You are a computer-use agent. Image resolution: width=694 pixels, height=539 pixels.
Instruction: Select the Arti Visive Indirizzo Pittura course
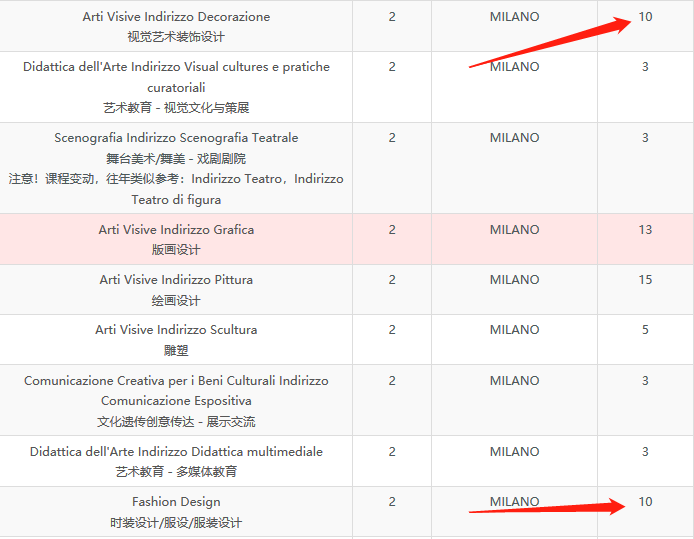(x=176, y=280)
